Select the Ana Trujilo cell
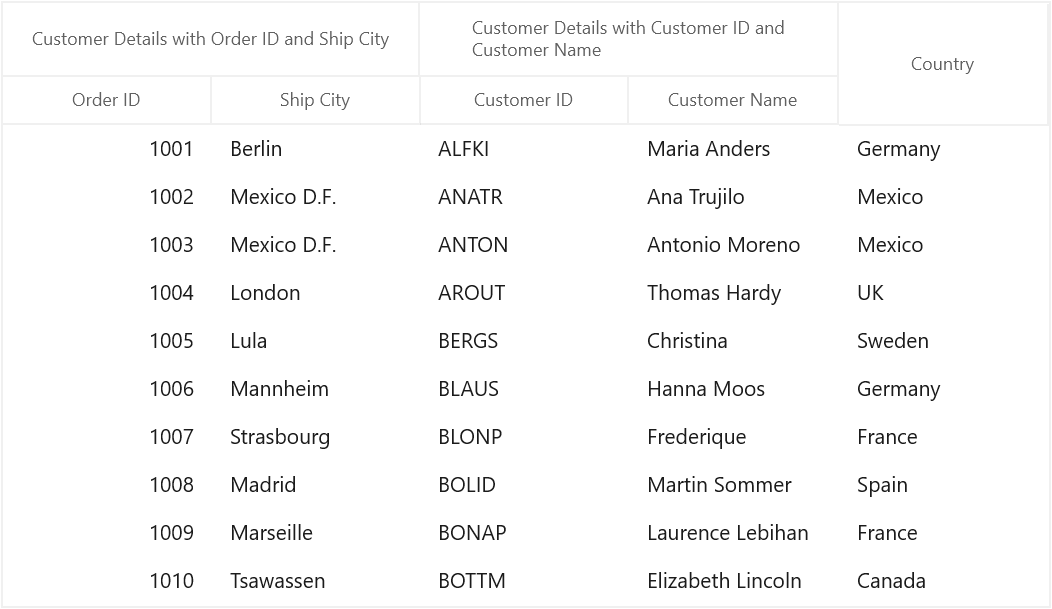1052x609 pixels. pyautogui.click(x=732, y=197)
